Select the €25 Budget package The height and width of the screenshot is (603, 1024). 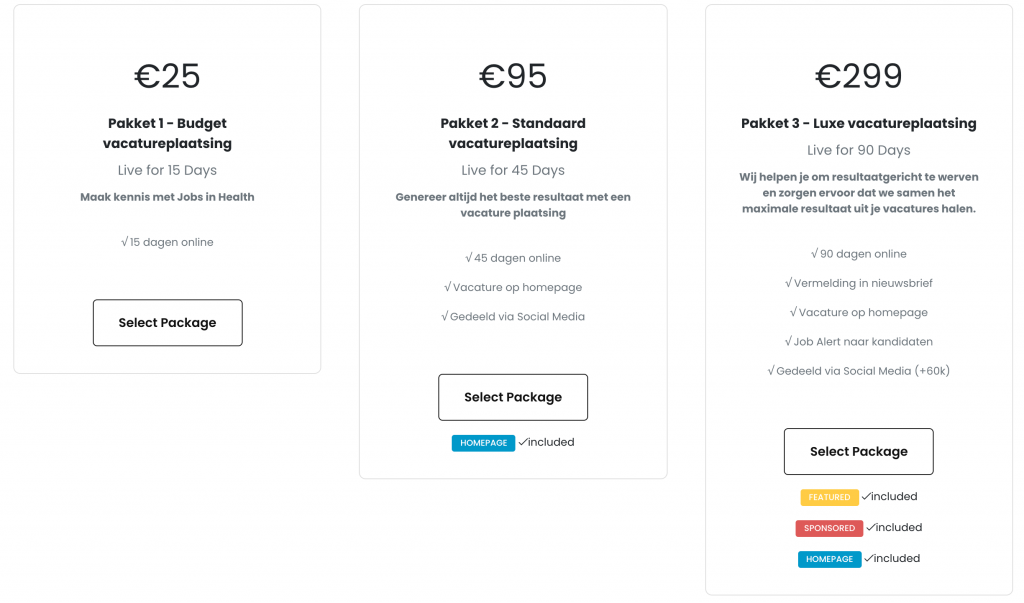coord(168,323)
